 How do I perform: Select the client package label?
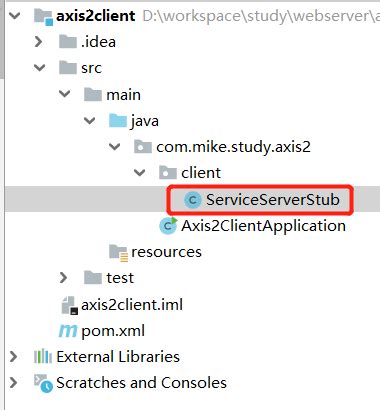click(201, 173)
